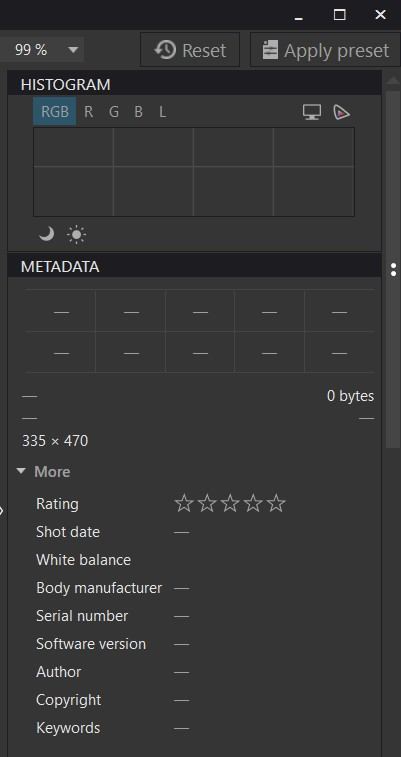The image size is (401, 757).
Task: Select the RGB histogram channel
Action: click(x=55, y=112)
